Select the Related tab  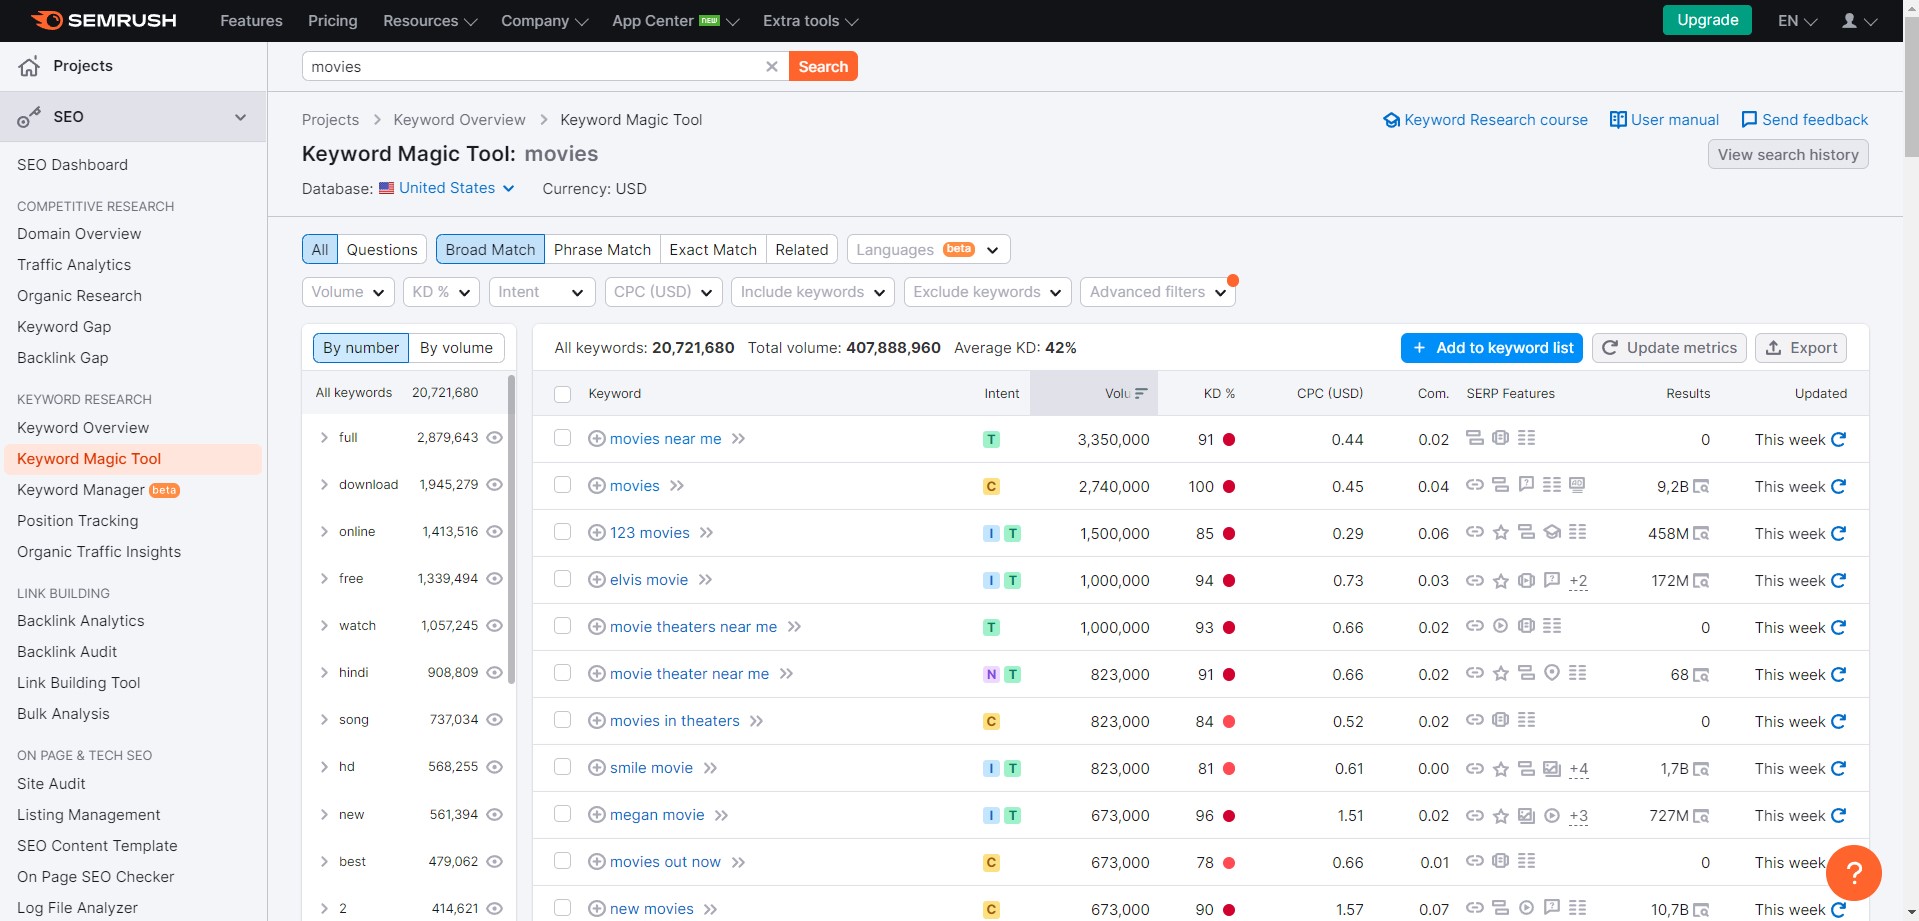pyautogui.click(x=802, y=250)
